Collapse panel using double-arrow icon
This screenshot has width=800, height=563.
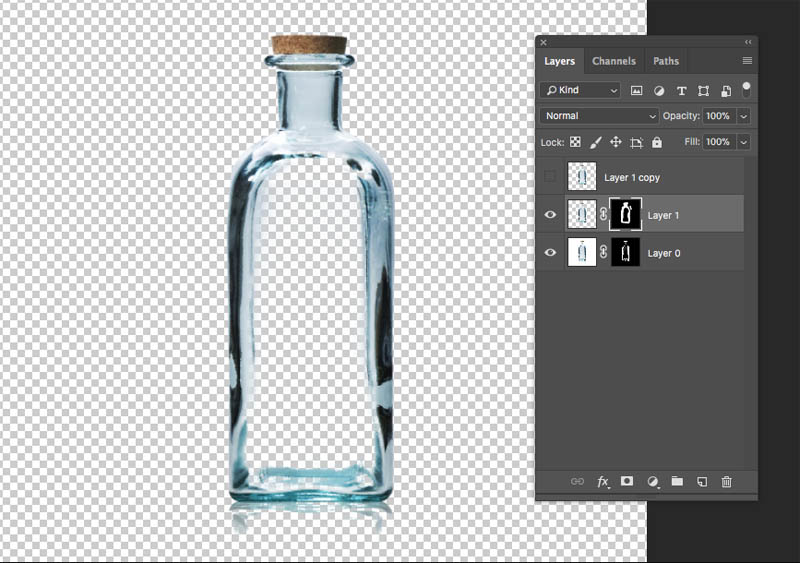coord(748,42)
